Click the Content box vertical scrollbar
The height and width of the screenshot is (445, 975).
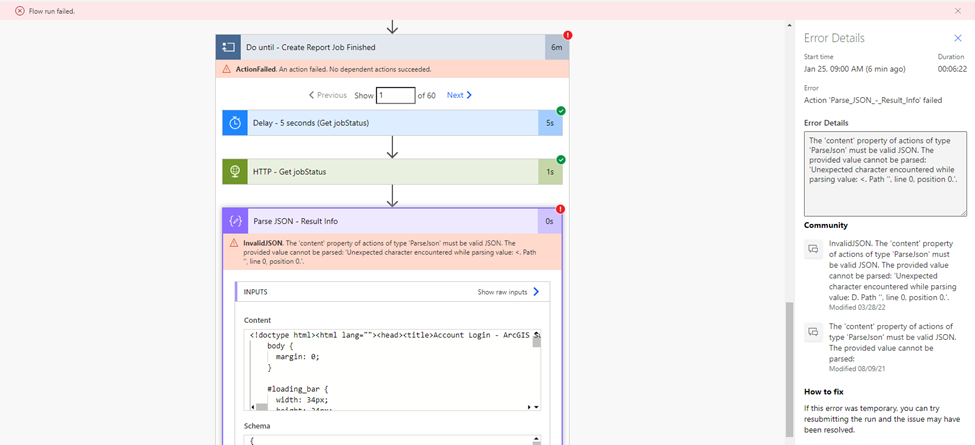pos(537,370)
